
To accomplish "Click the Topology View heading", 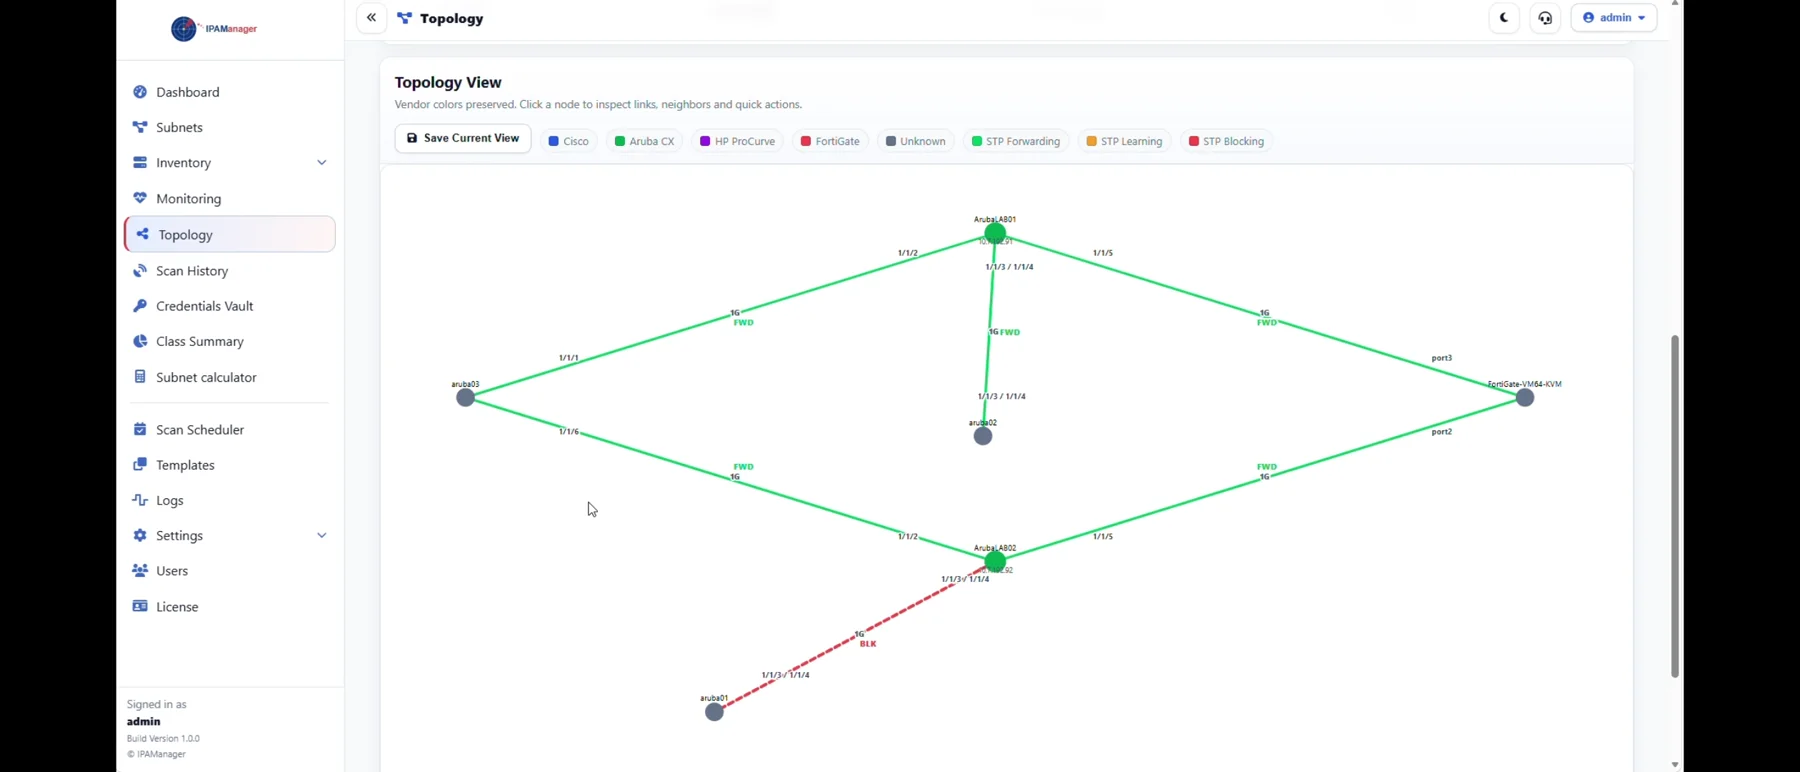I will [x=448, y=83].
